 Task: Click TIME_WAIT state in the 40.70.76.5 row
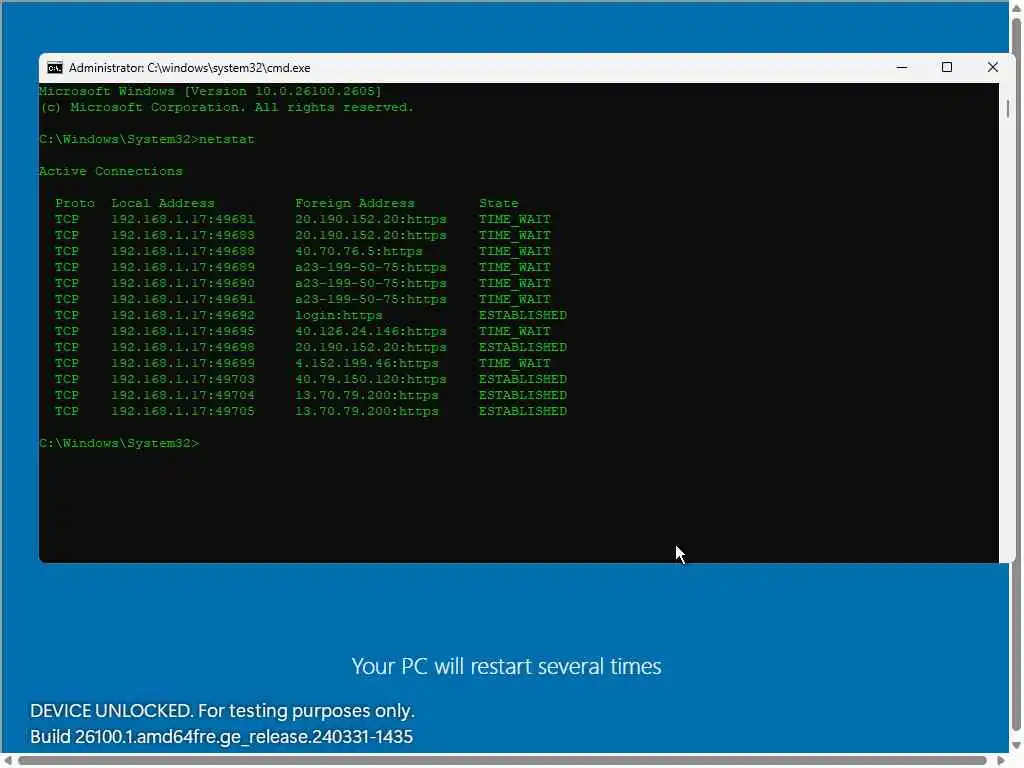(515, 251)
